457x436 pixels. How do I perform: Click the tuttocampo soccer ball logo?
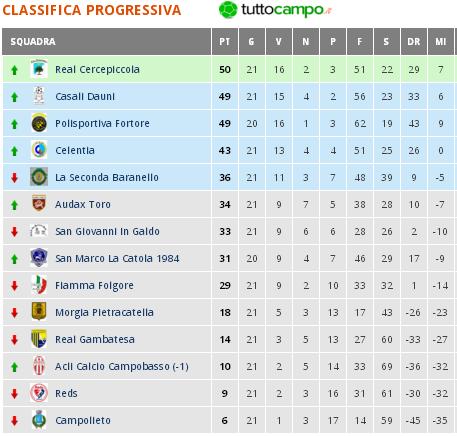click(228, 10)
